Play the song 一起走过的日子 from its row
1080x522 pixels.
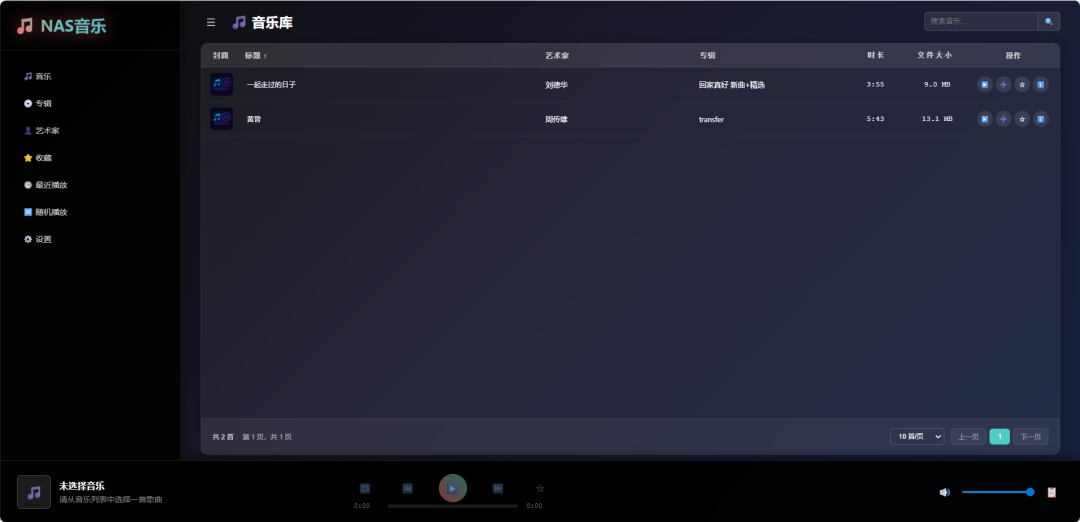pyautogui.click(x=984, y=85)
